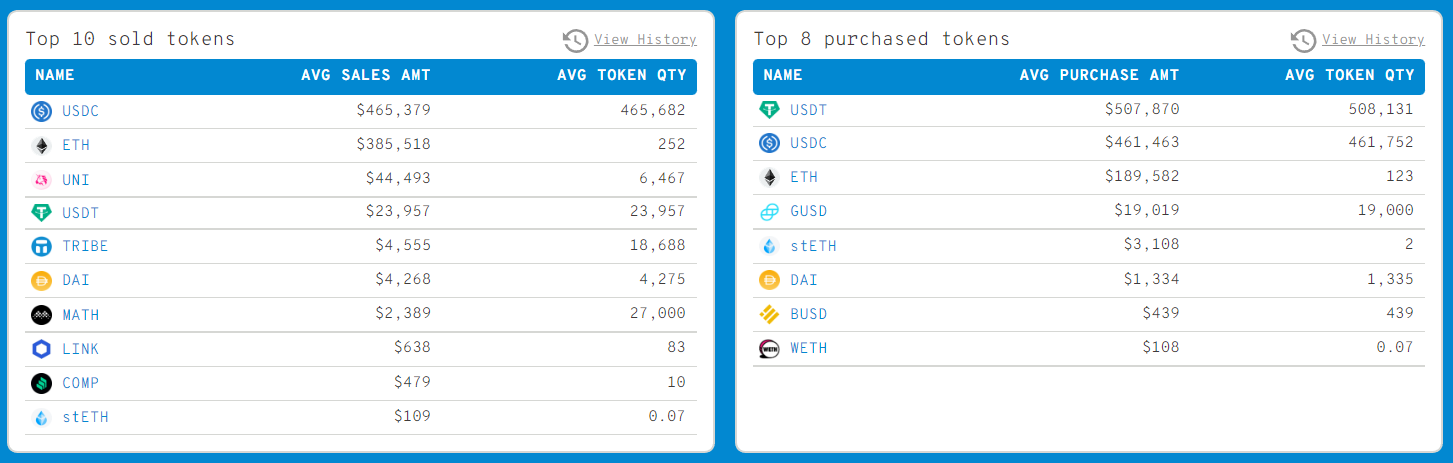The width and height of the screenshot is (1453, 463).
Task: Open the GUSD token link
Action: pos(809,212)
